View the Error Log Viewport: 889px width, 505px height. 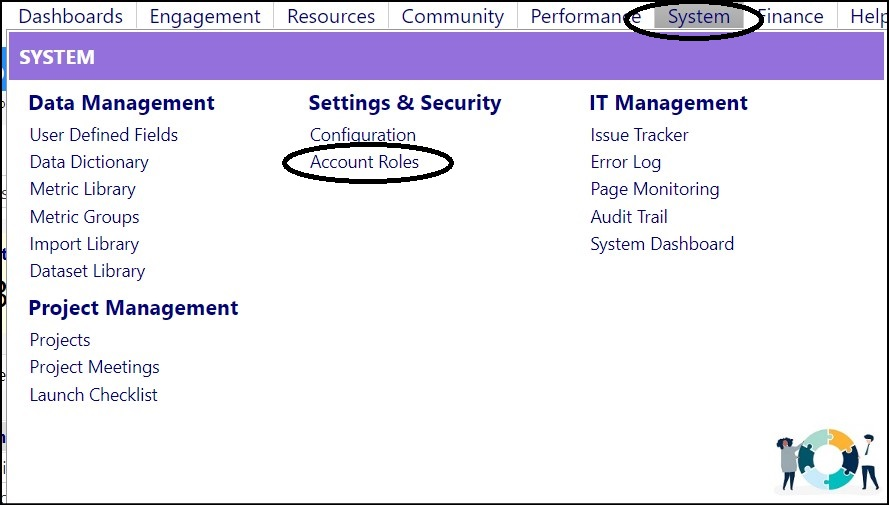click(x=626, y=162)
